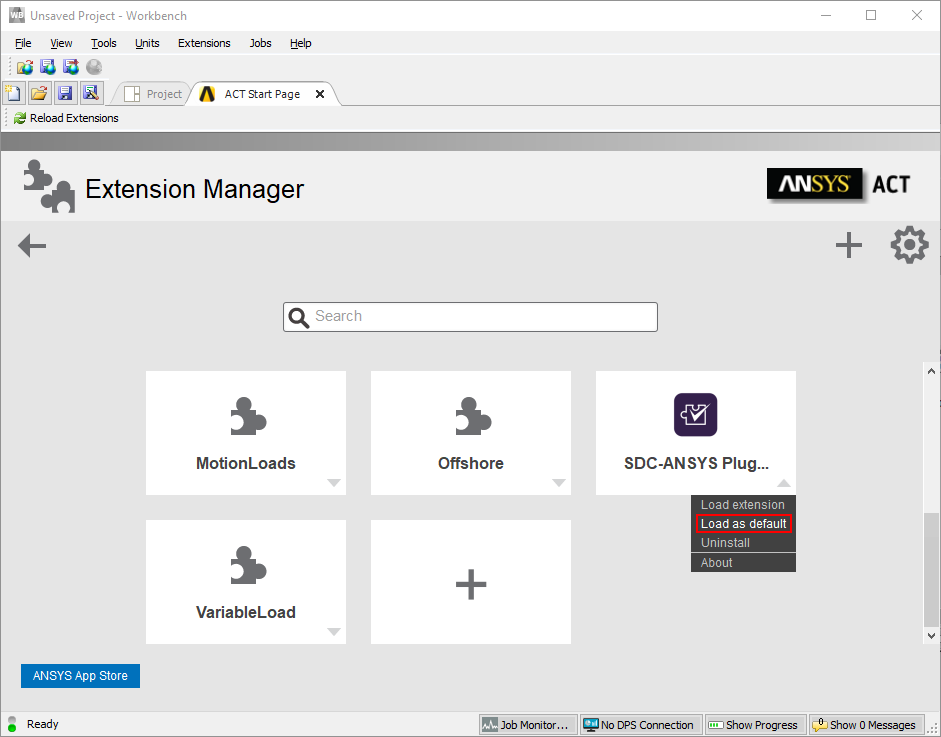Select the VariableLoad extension tile

tap(246, 582)
